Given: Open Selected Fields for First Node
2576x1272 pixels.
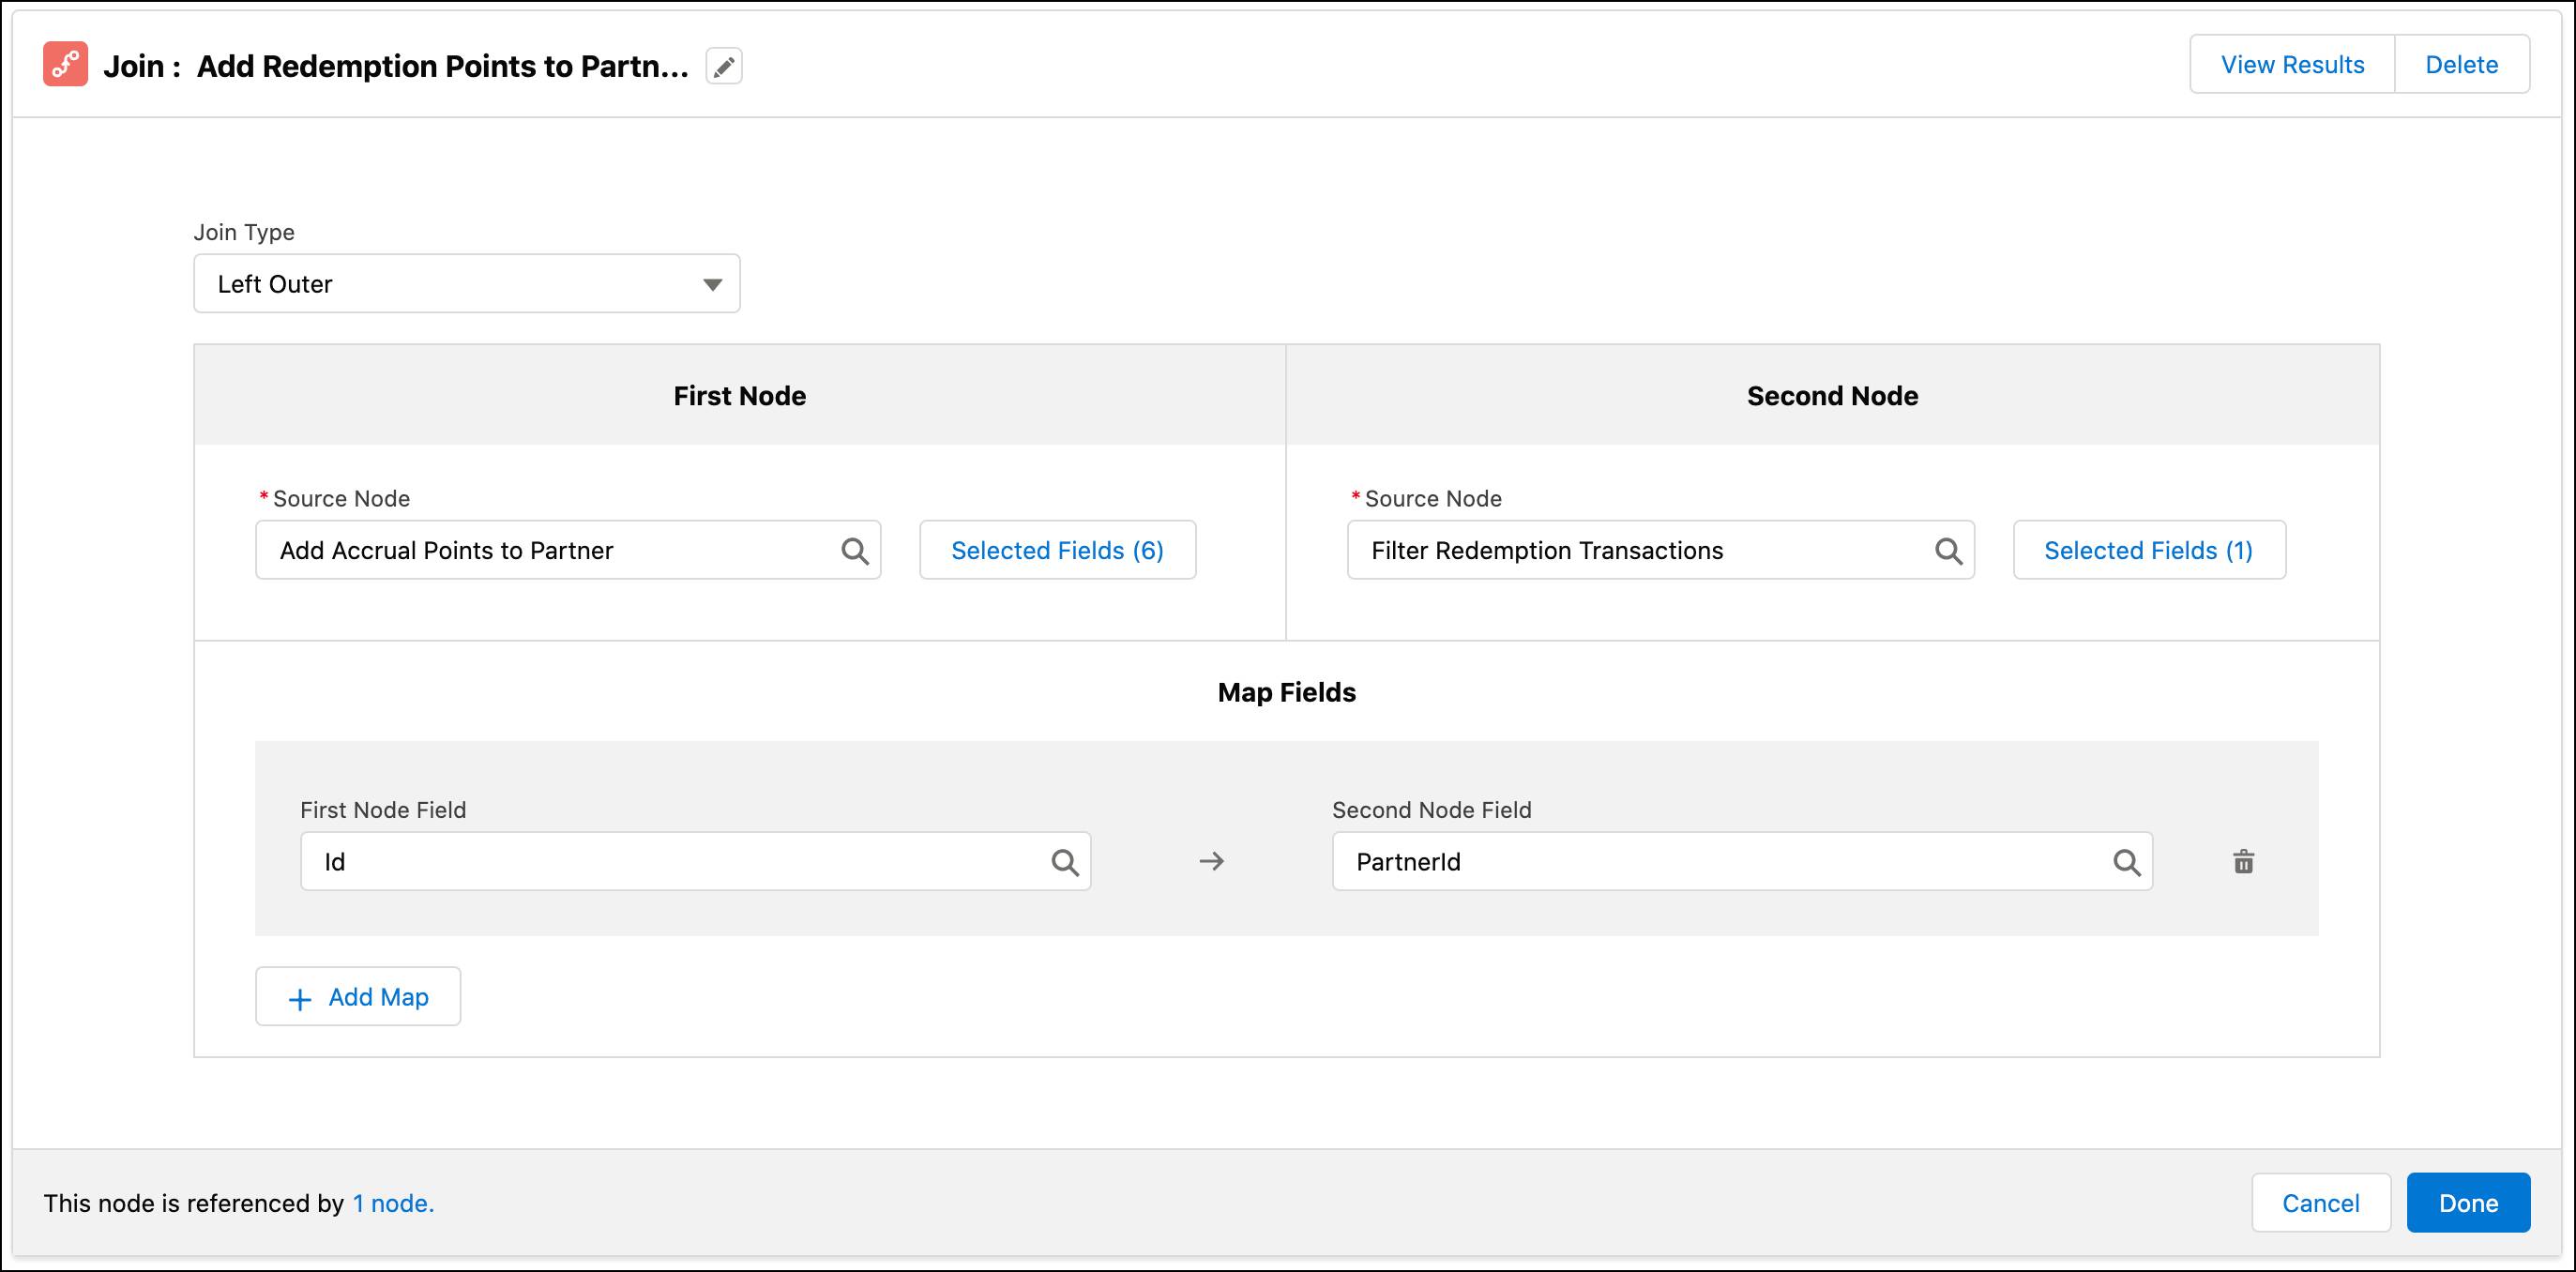Looking at the screenshot, I should 1056,549.
